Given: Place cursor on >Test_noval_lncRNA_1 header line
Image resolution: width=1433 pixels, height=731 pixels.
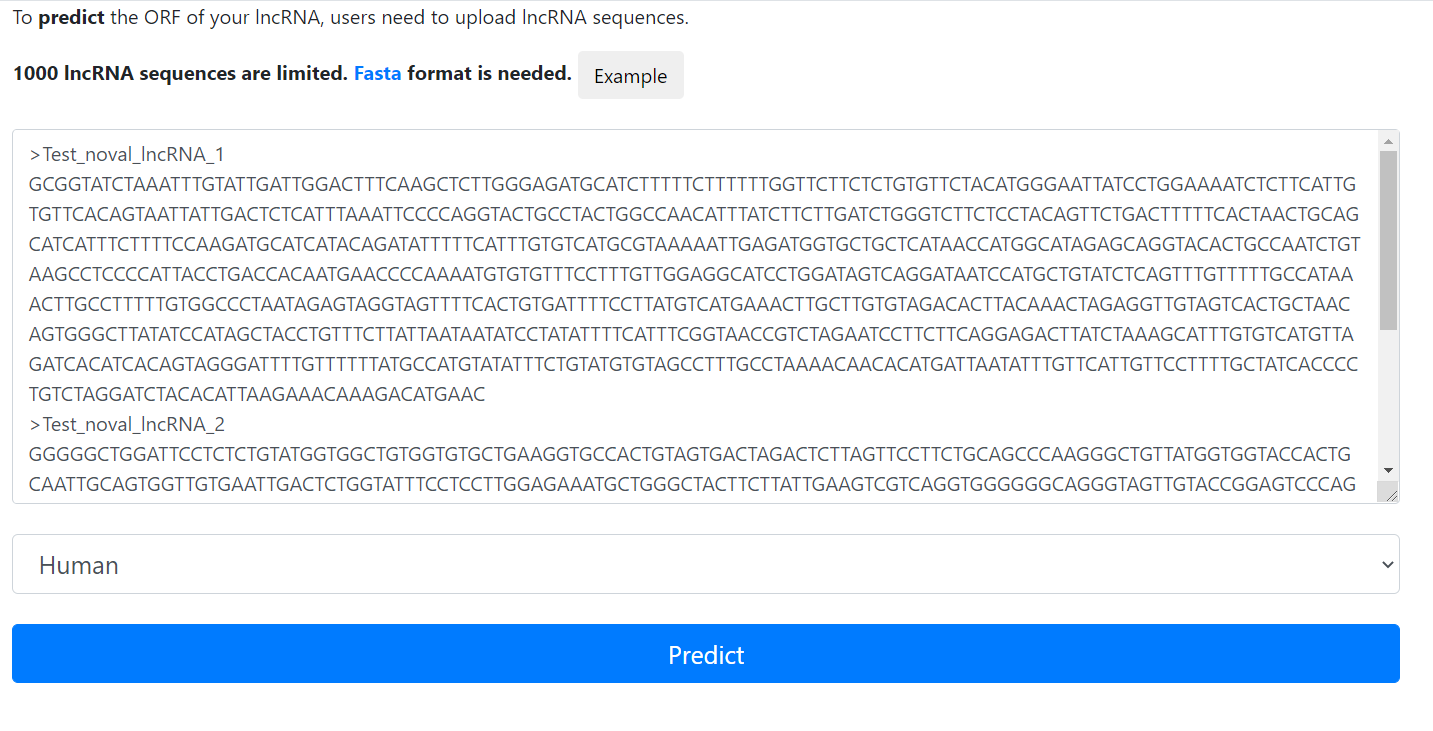Looking at the screenshot, I should (x=127, y=155).
